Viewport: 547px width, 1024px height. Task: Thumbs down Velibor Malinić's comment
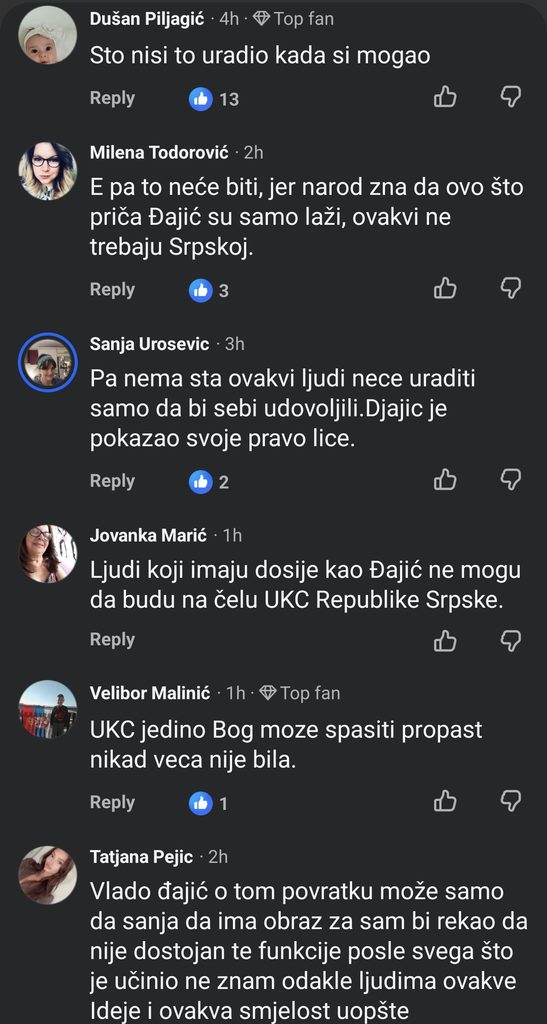pyautogui.click(x=510, y=801)
